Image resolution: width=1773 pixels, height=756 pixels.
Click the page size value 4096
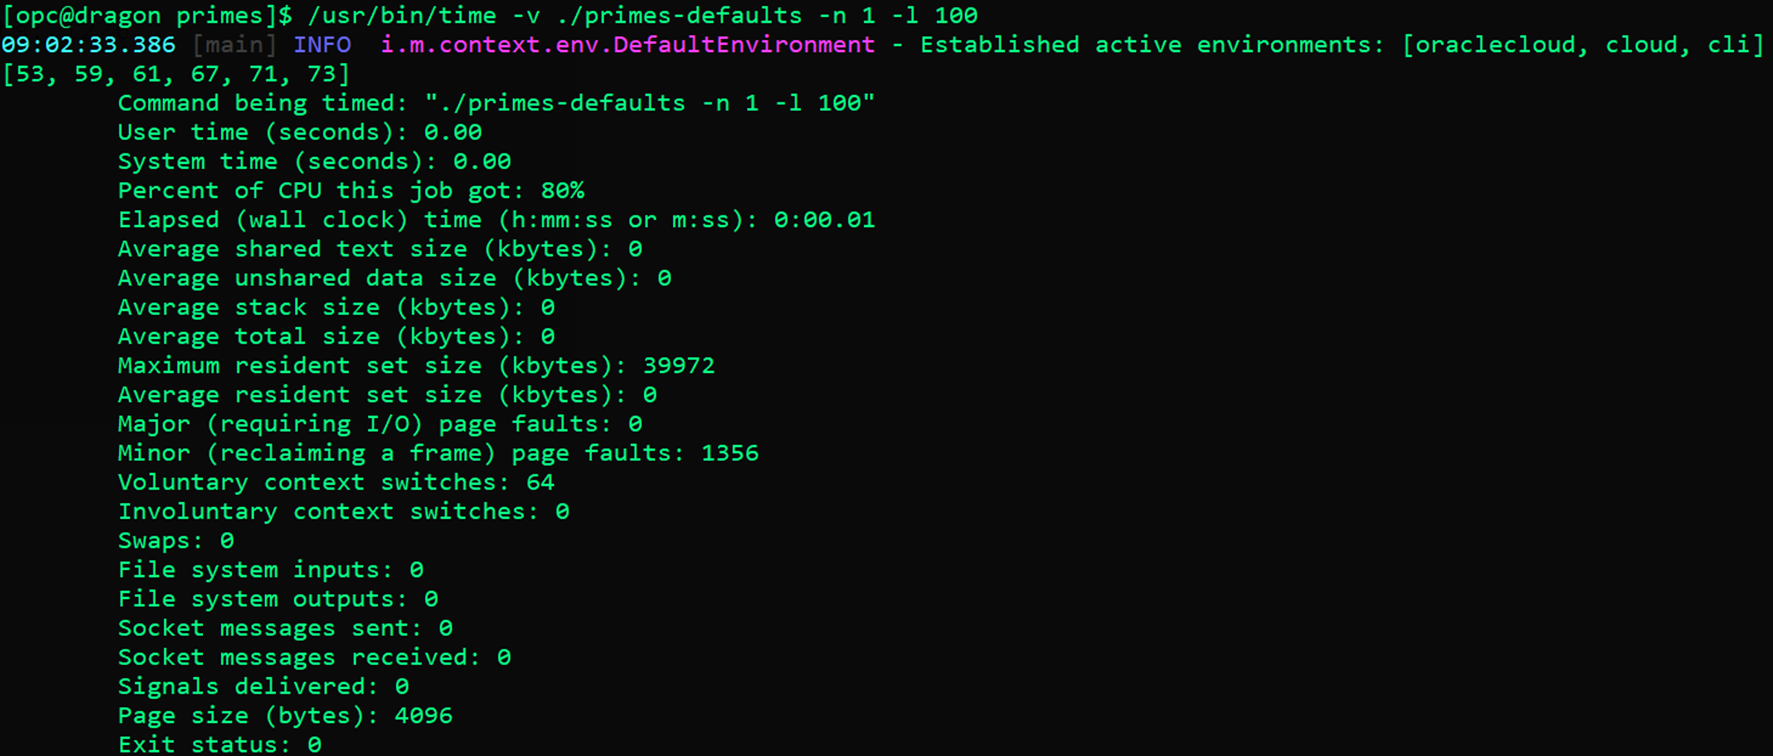(423, 716)
